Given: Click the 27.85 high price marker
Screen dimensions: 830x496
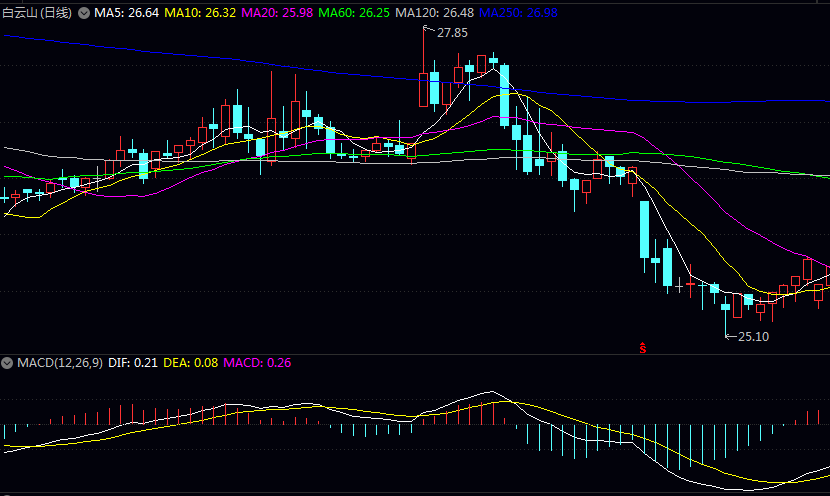Looking at the screenshot, I should point(452,33).
